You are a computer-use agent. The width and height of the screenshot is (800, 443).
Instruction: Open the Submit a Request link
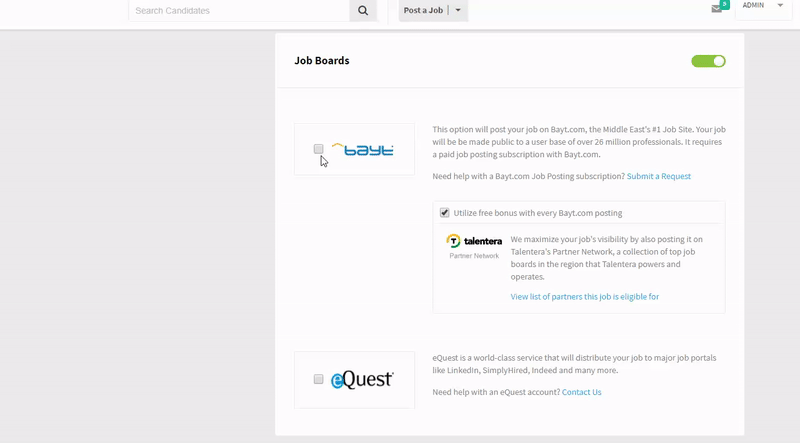tap(659, 176)
